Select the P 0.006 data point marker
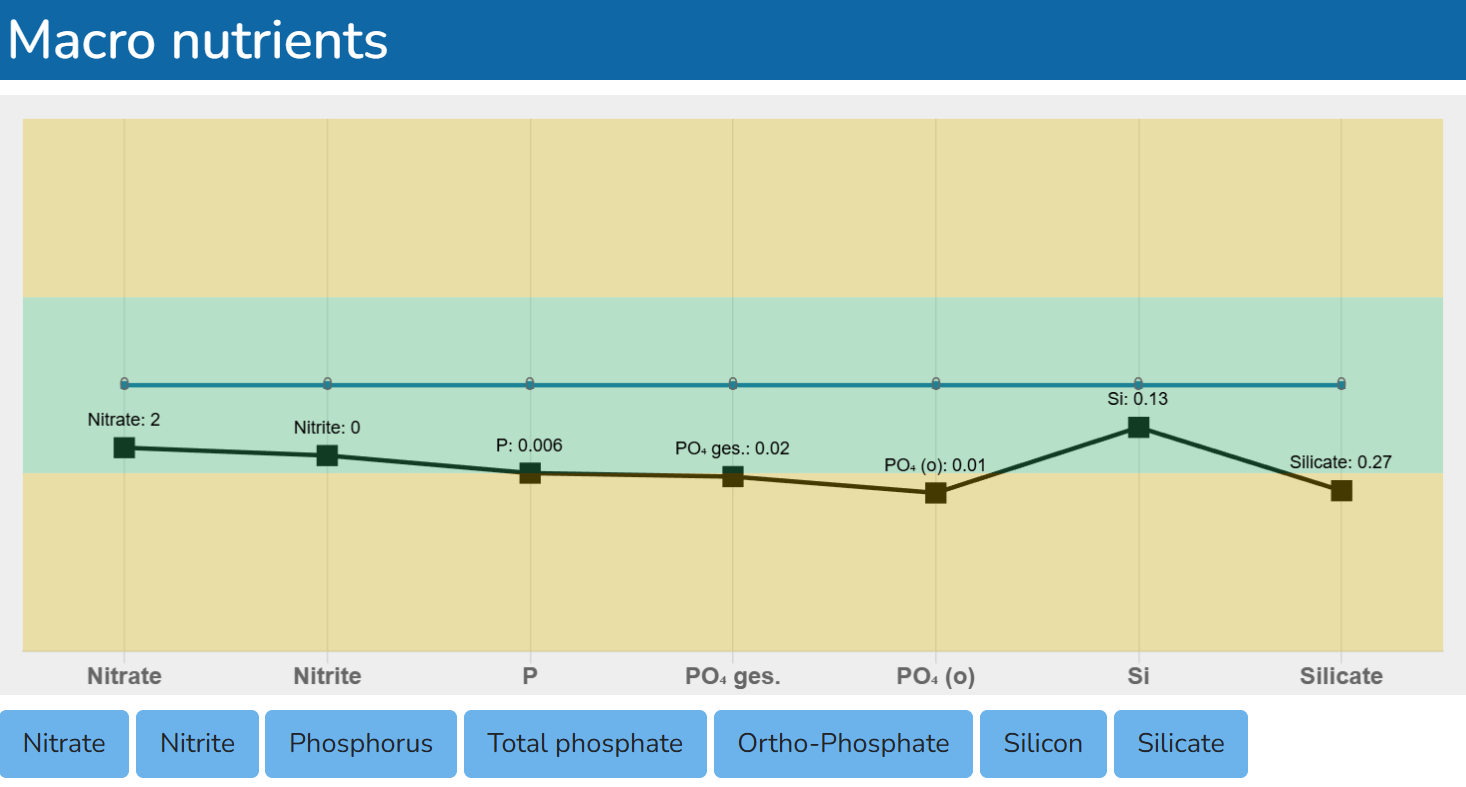 pos(530,473)
